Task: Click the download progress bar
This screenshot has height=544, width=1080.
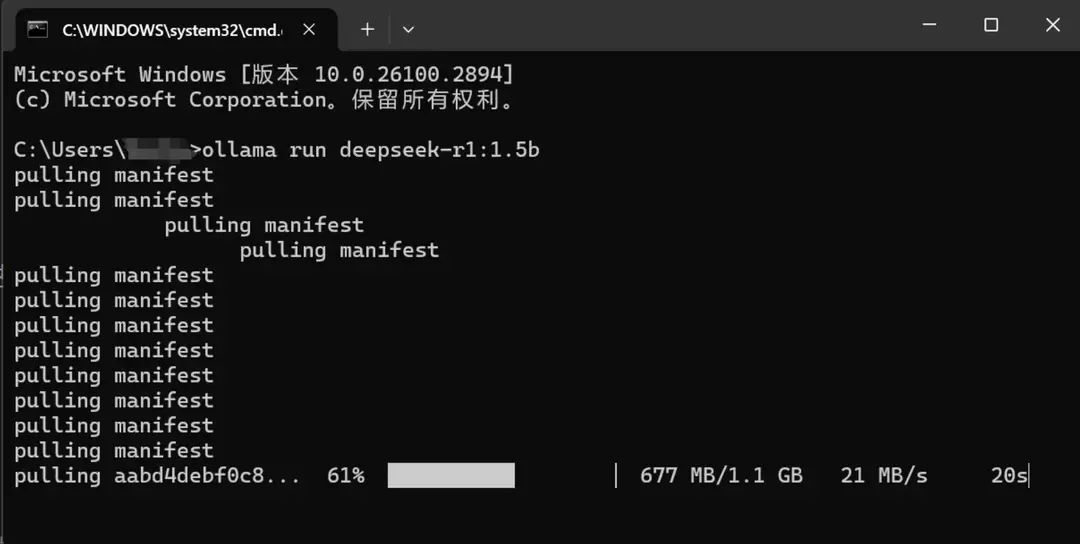Action: click(x=451, y=476)
